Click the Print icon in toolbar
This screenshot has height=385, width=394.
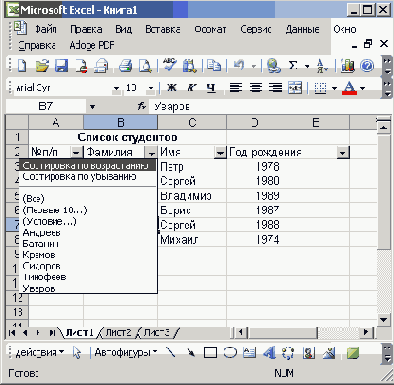(125, 65)
